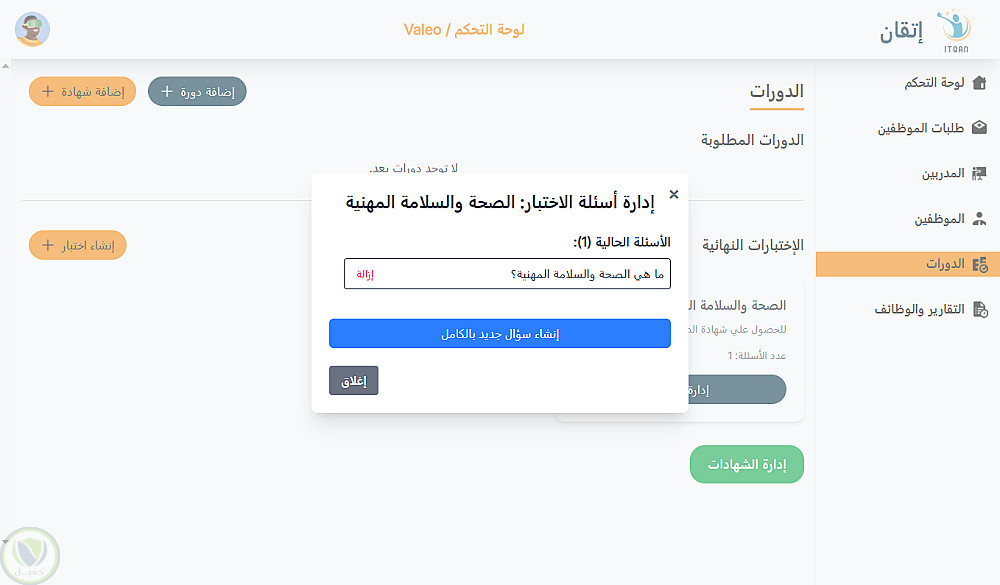
Task: Click the employee requests envelope icon
Action: click(x=979, y=128)
